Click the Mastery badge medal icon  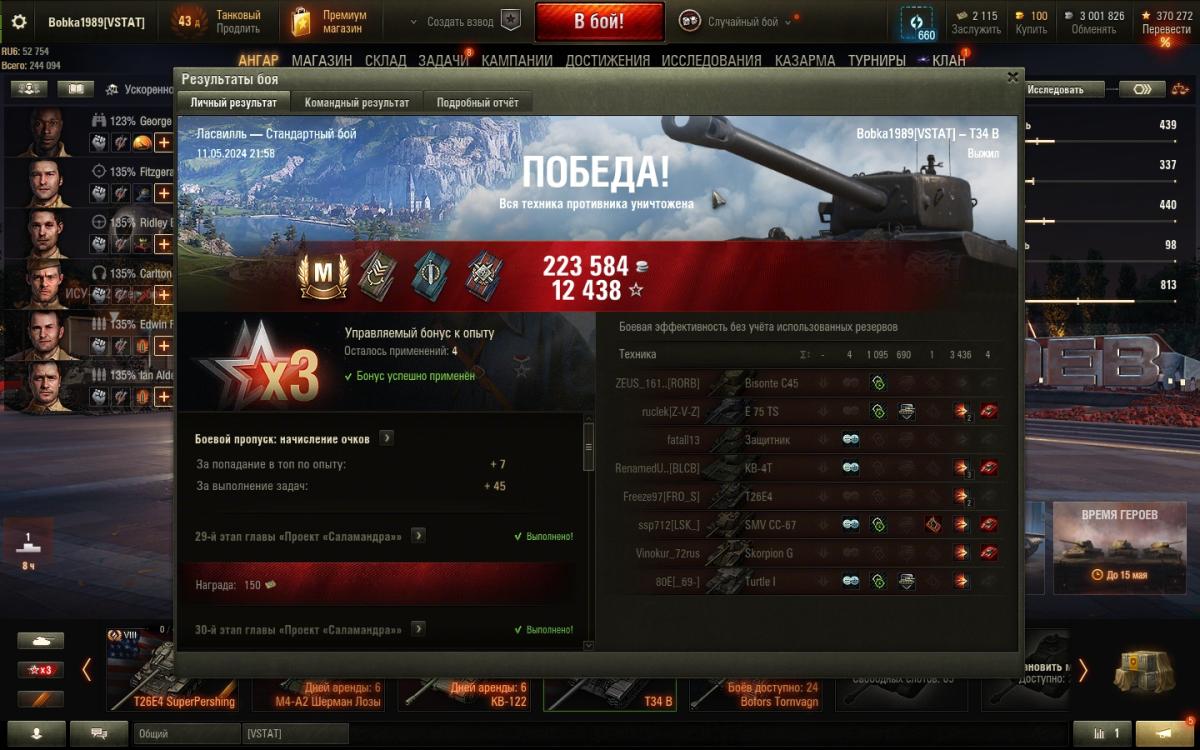[322, 274]
